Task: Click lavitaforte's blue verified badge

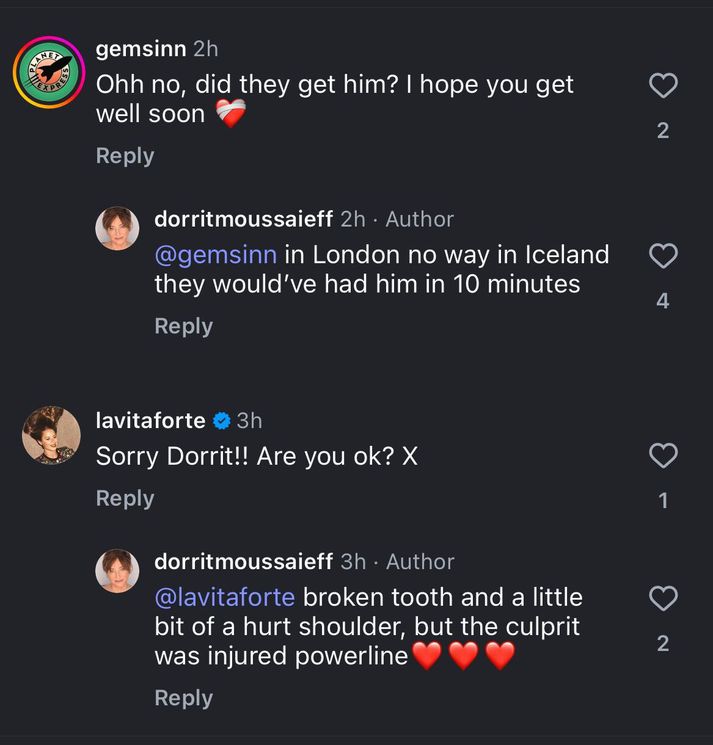Action: [222, 421]
